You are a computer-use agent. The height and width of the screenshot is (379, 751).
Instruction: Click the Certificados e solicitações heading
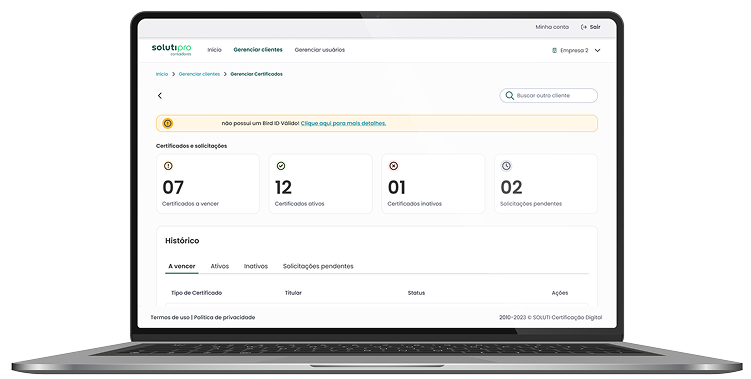tap(192, 146)
